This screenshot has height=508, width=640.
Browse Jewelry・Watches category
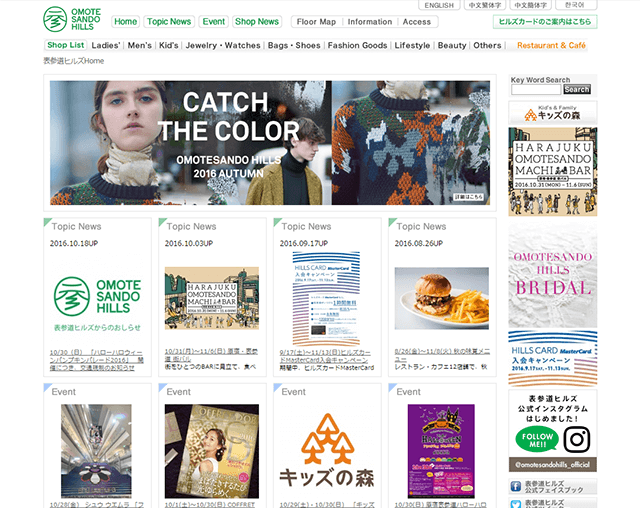click(223, 45)
